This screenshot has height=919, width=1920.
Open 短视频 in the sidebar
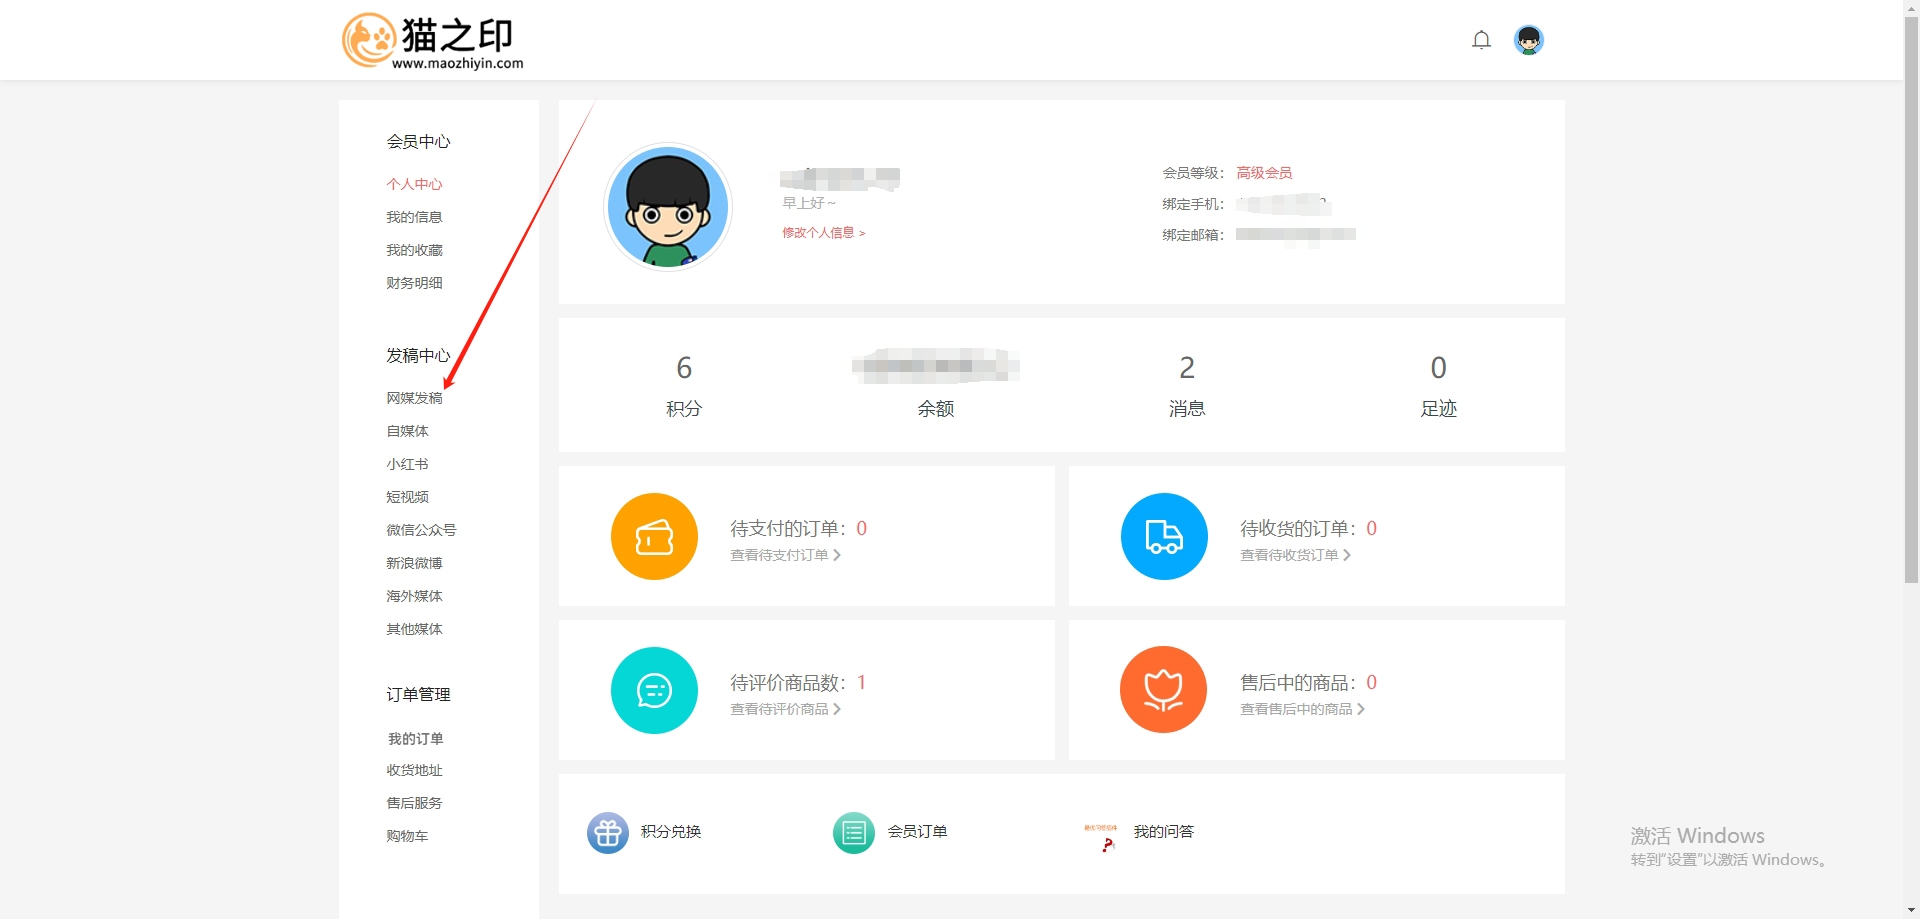tap(407, 497)
